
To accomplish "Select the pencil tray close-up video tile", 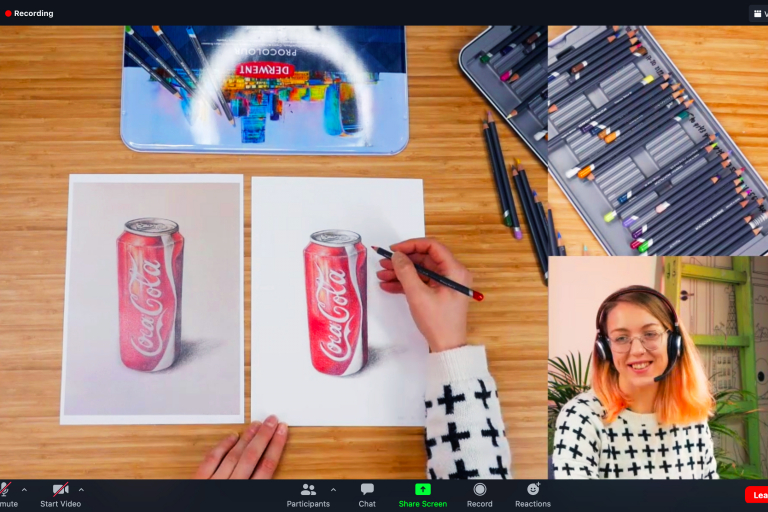I will 657,140.
